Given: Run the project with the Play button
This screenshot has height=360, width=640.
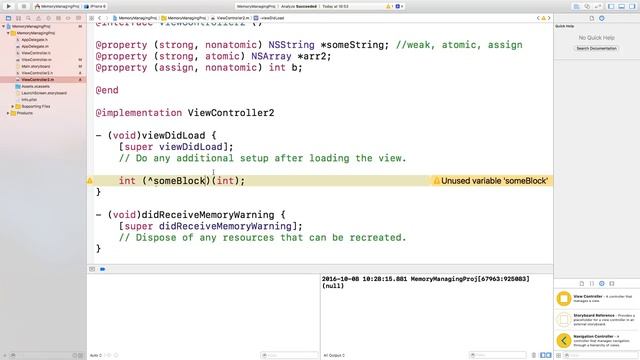Looking at the screenshot, I should point(9,6).
